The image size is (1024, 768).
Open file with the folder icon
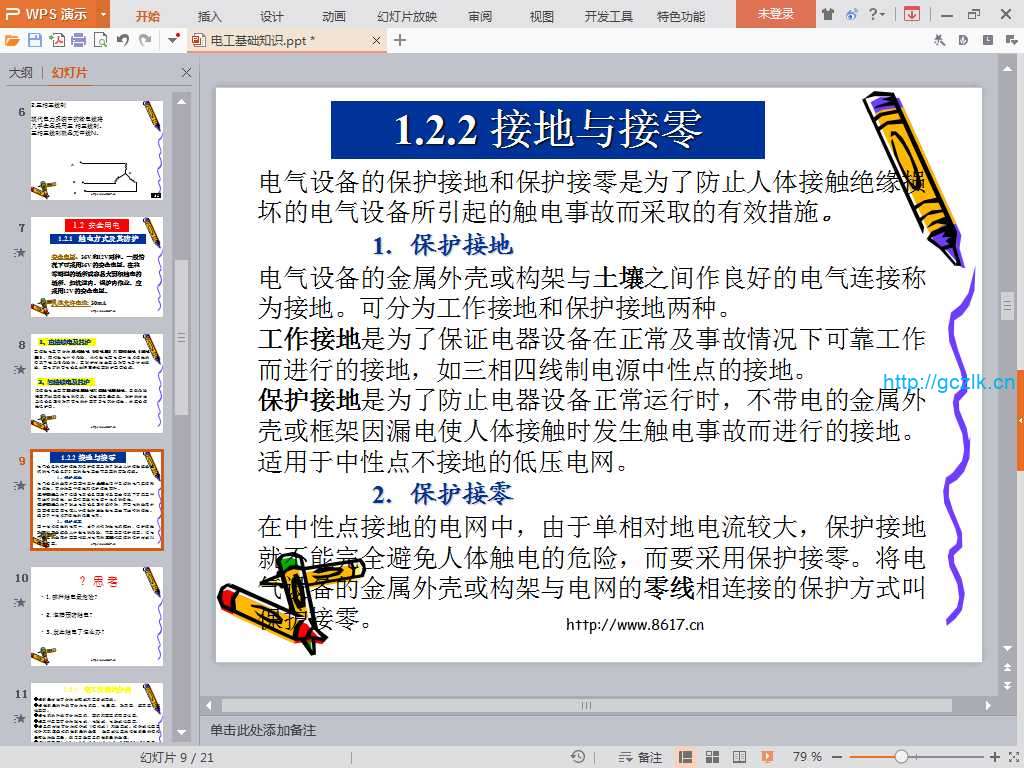coord(12,40)
